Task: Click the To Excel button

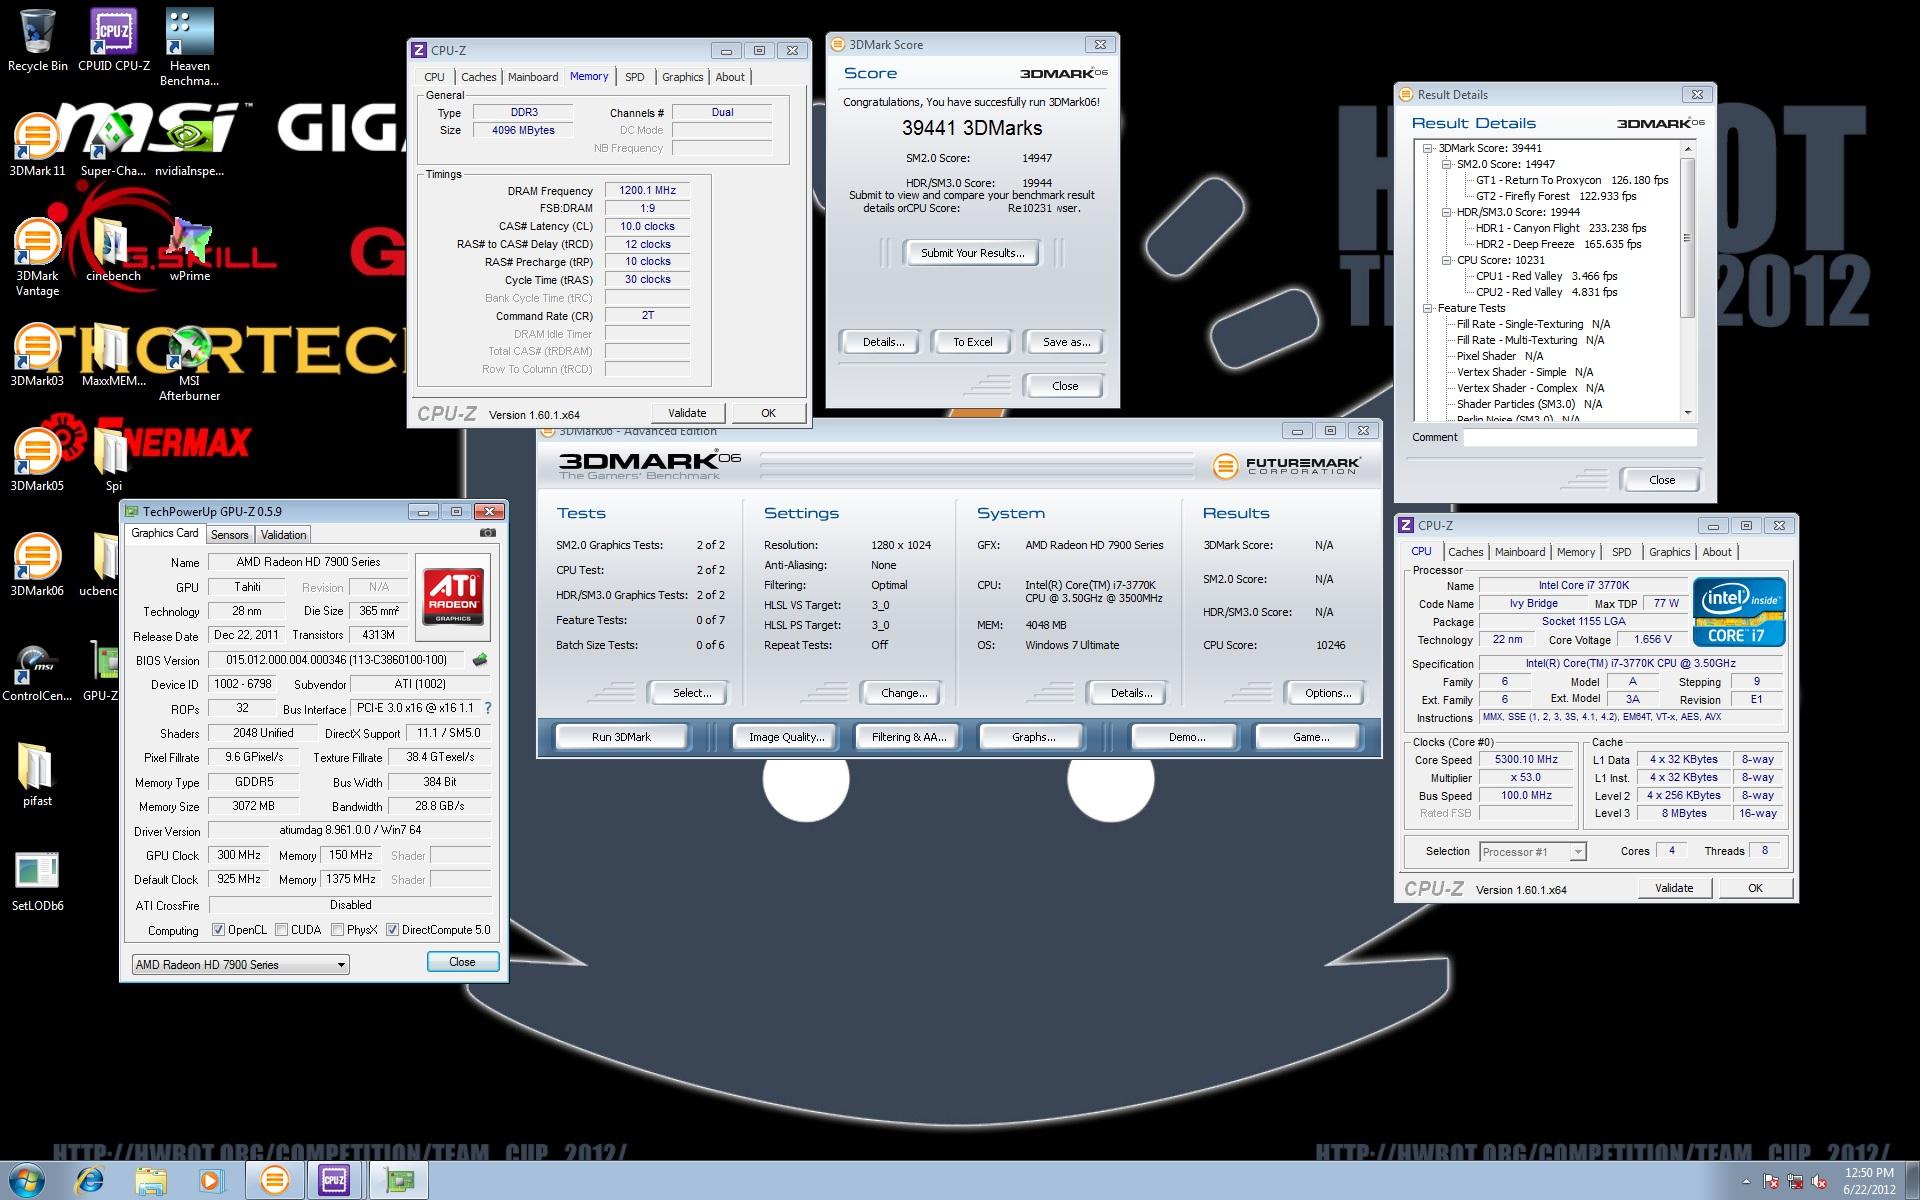Action: [x=972, y=342]
